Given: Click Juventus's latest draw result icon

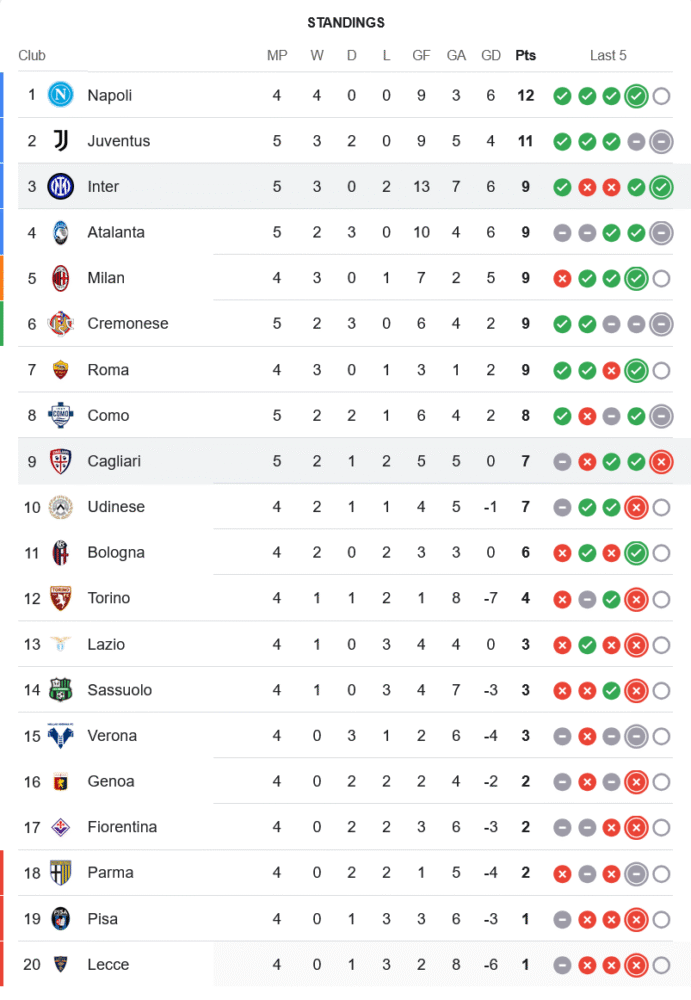Looking at the screenshot, I should [660, 142].
